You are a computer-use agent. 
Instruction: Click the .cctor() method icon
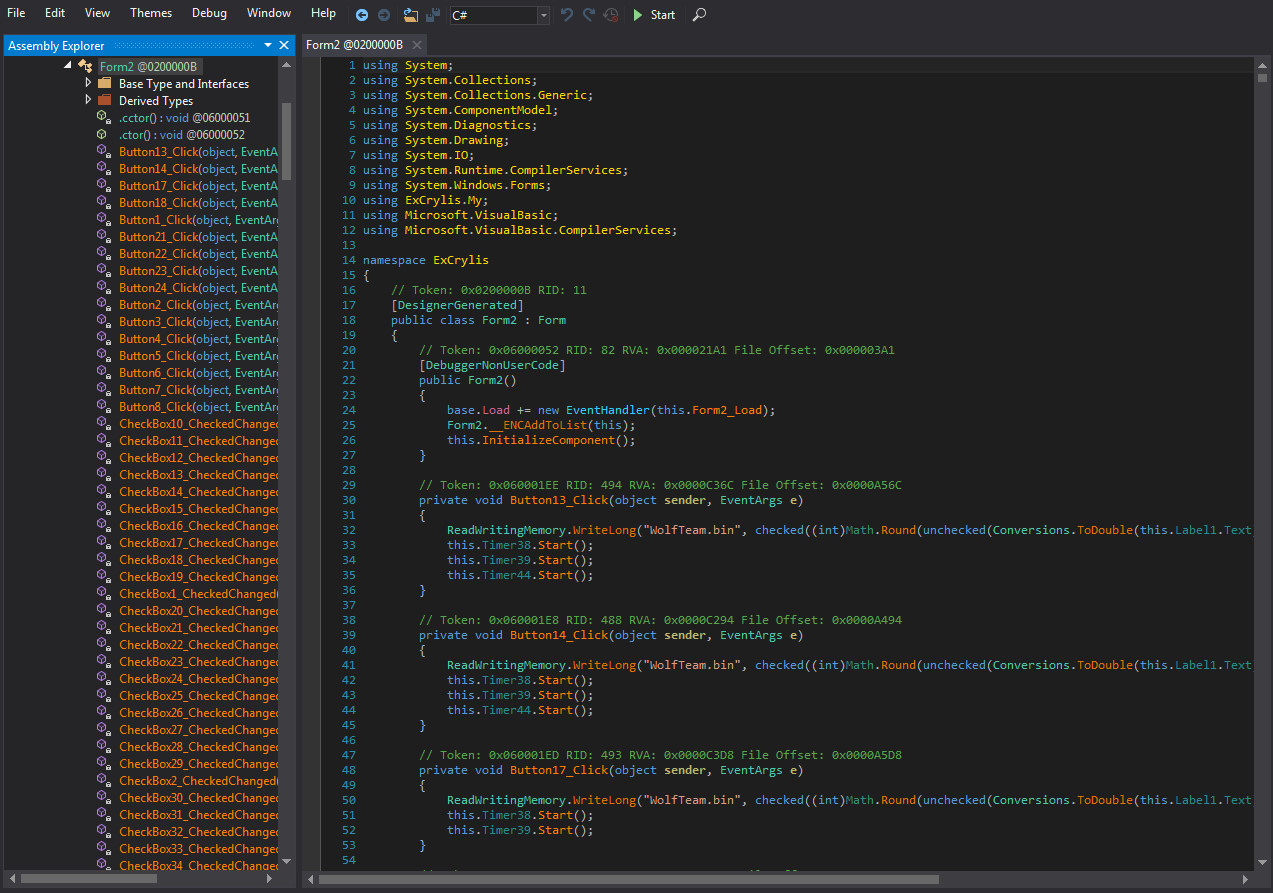[103, 117]
